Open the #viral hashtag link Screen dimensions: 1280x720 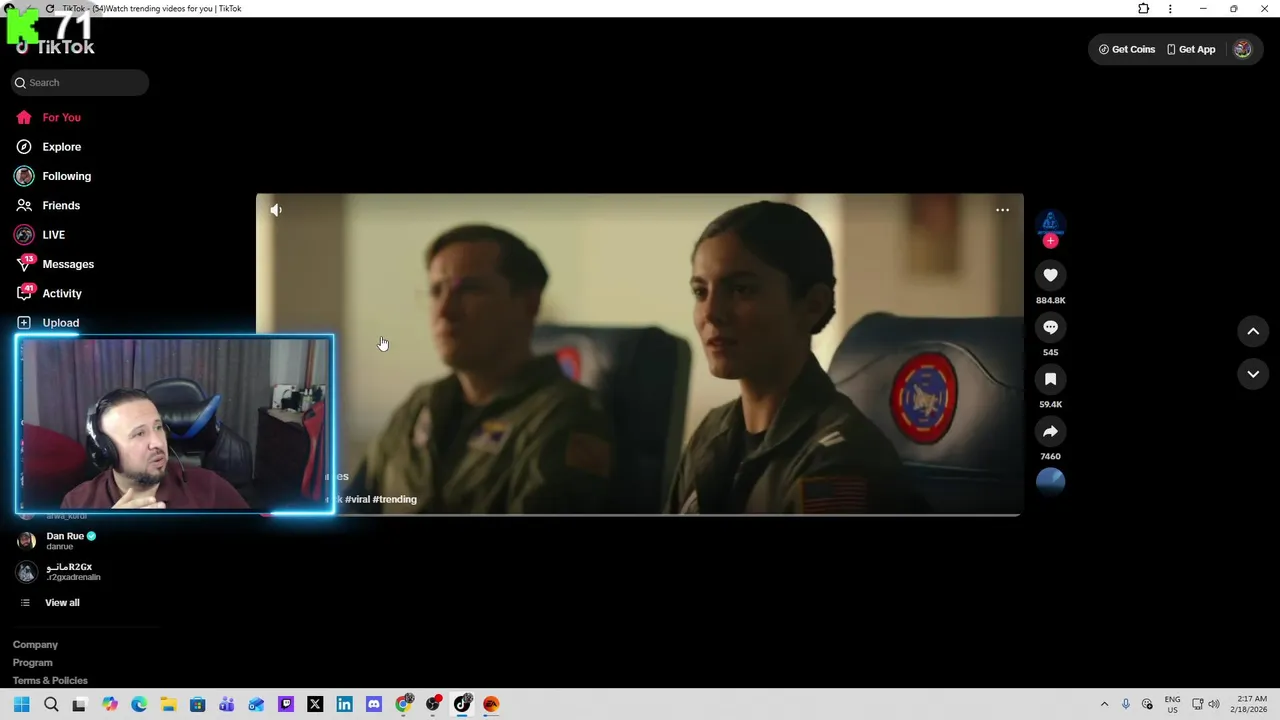357,499
